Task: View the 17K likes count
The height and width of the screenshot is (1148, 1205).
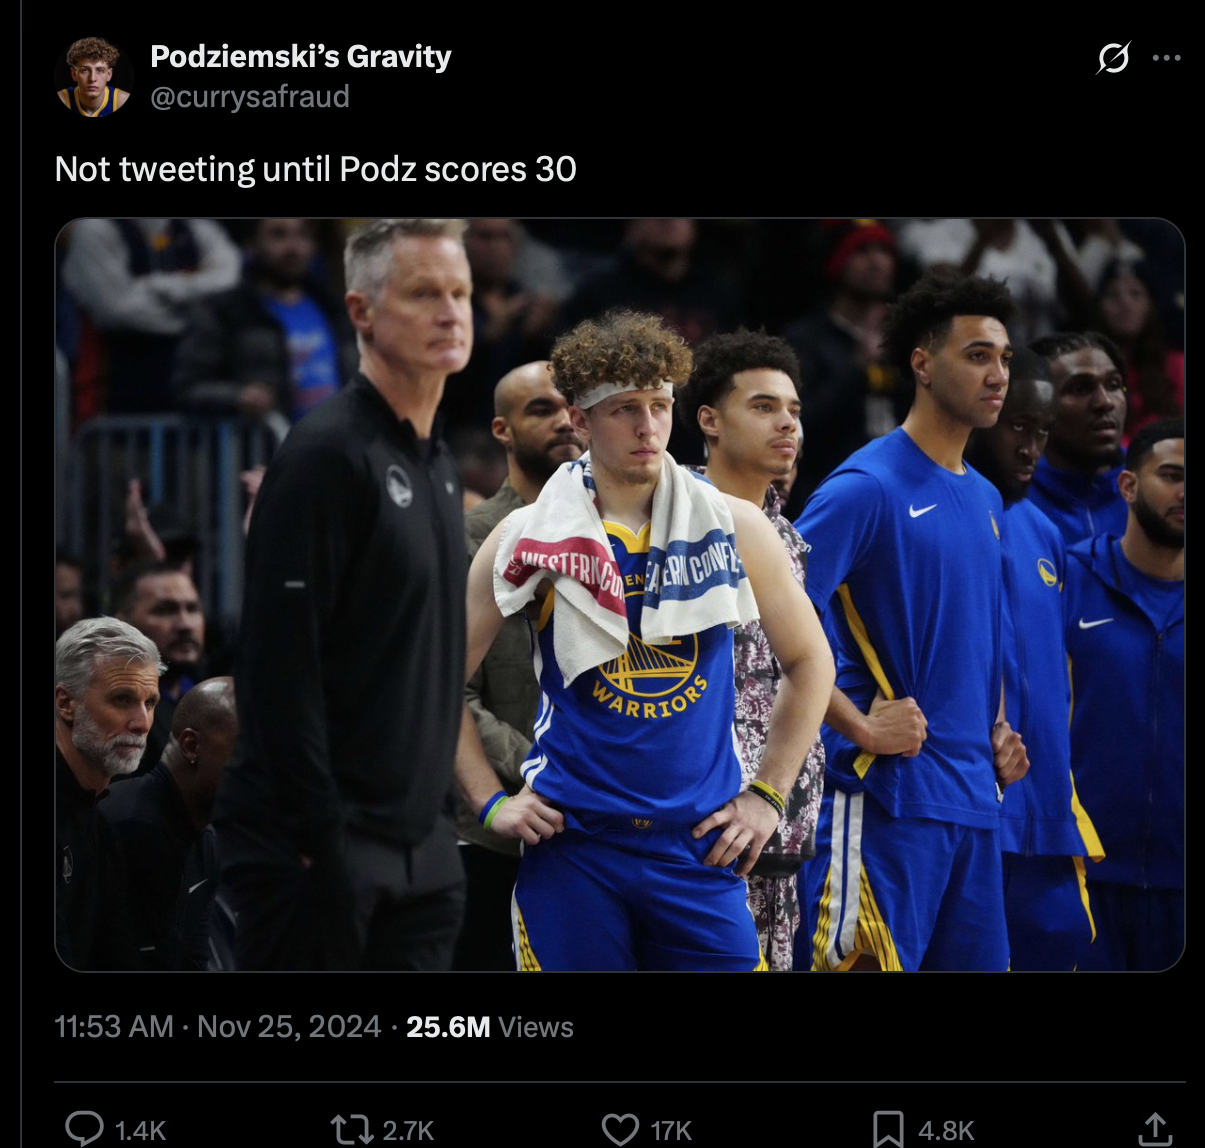Action: point(671,1131)
